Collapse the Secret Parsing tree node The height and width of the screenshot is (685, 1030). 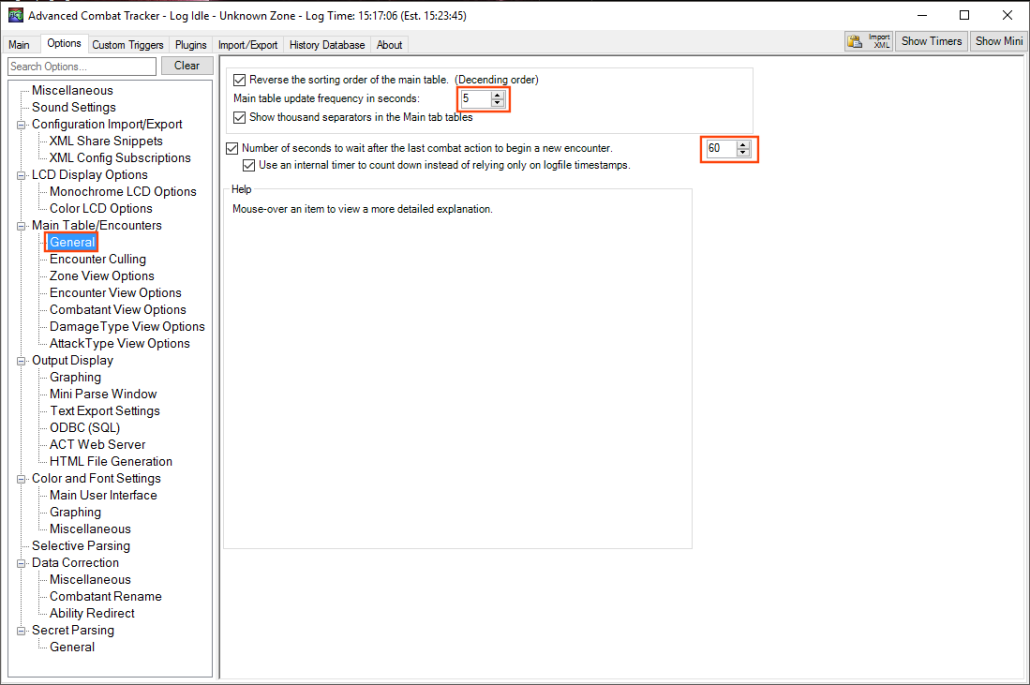21,631
